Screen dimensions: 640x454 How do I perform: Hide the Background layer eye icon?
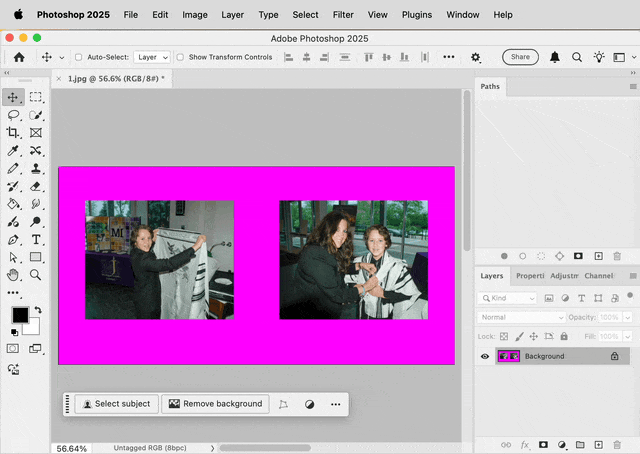(485, 356)
